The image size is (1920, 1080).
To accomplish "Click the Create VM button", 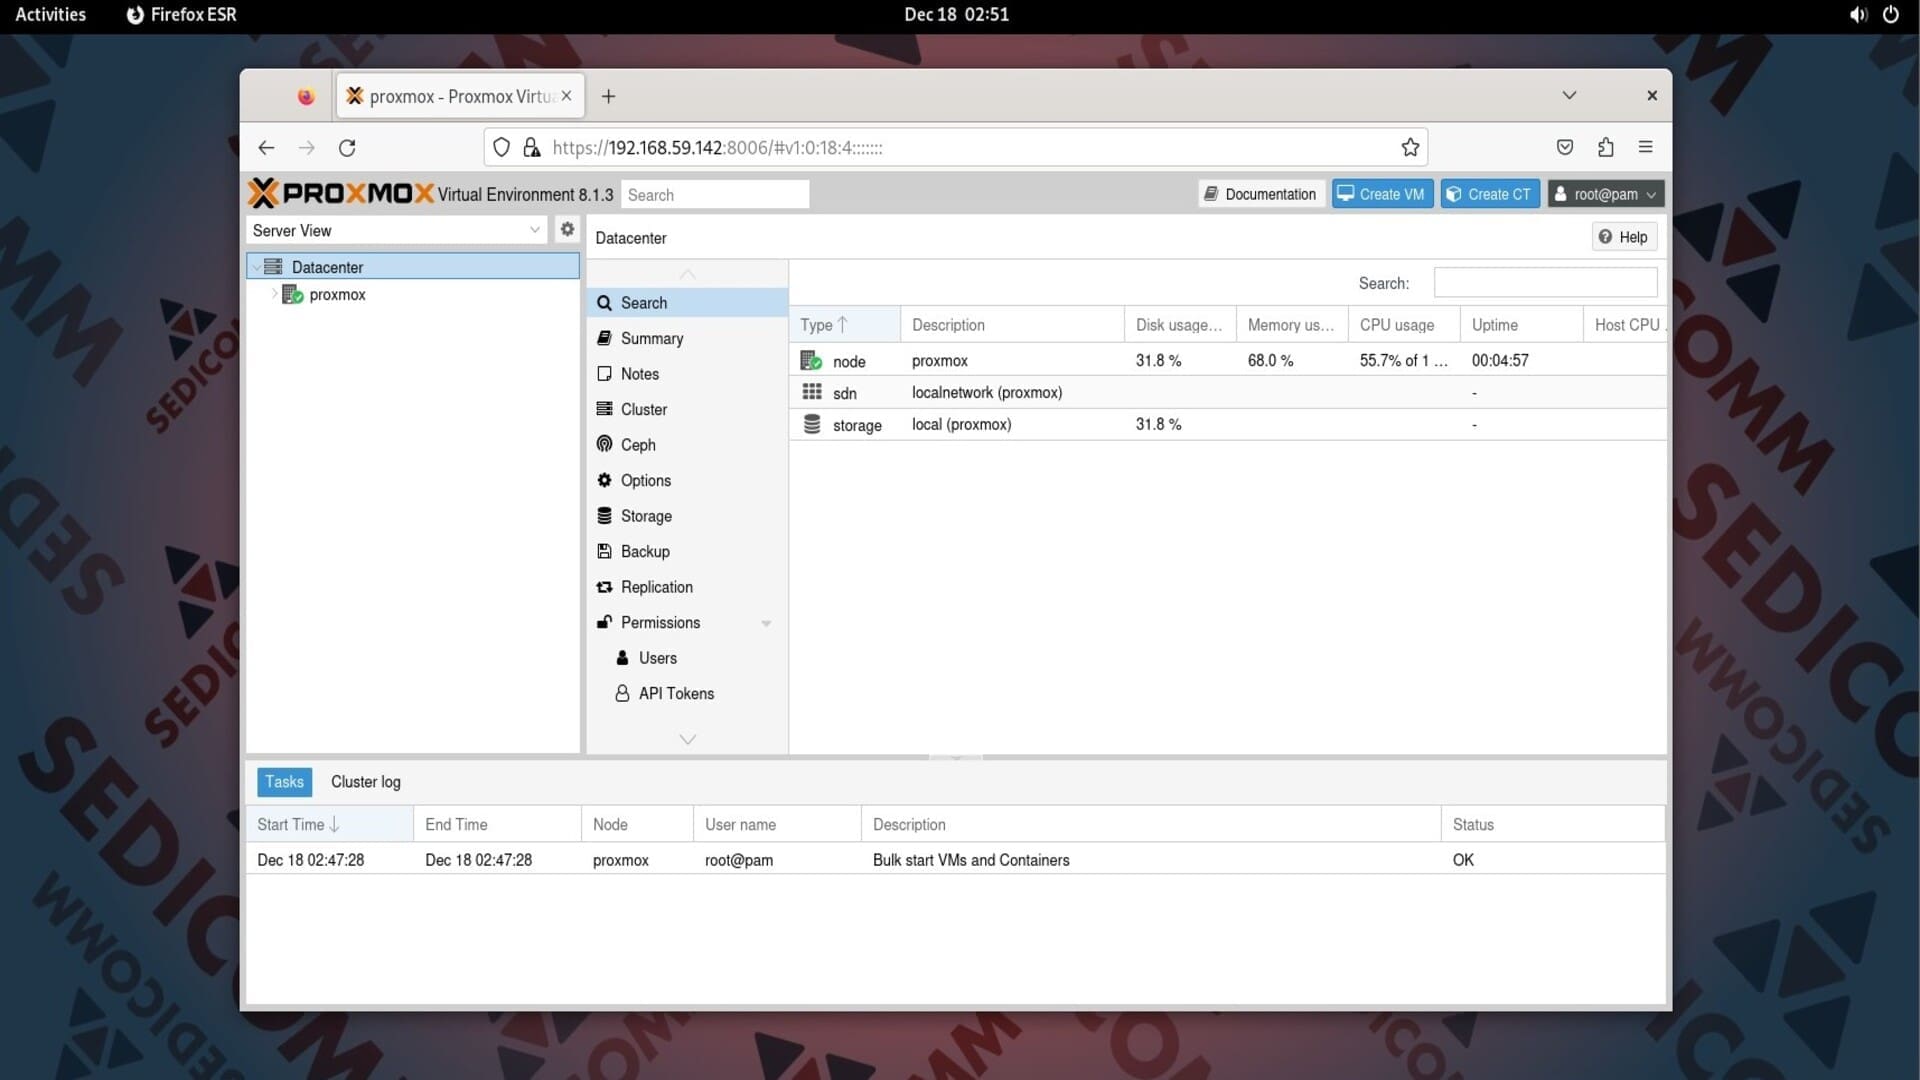I will [x=1381, y=194].
